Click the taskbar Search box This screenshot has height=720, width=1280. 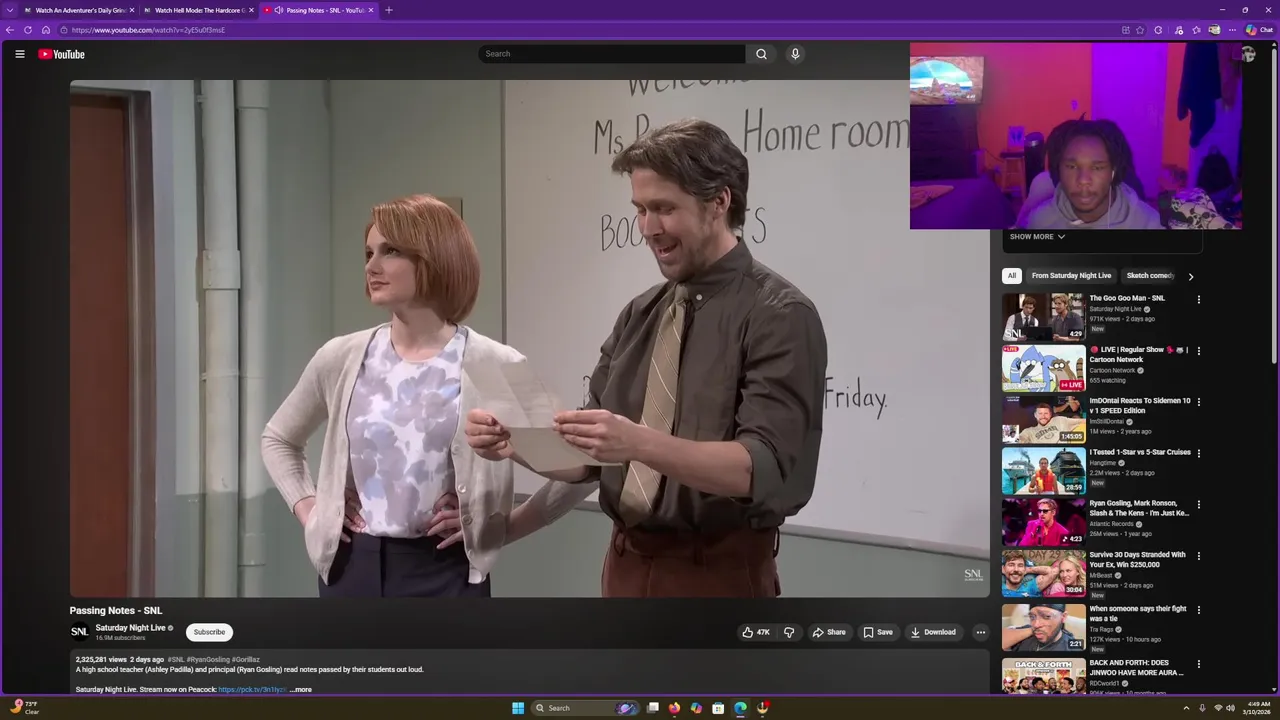pyautogui.click(x=584, y=708)
